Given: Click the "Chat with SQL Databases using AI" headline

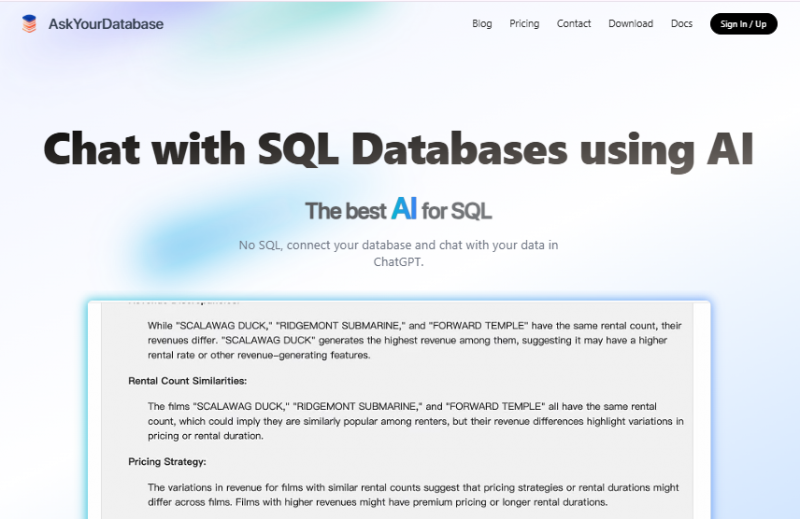Looking at the screenshot, I should [x=398, y=148].
